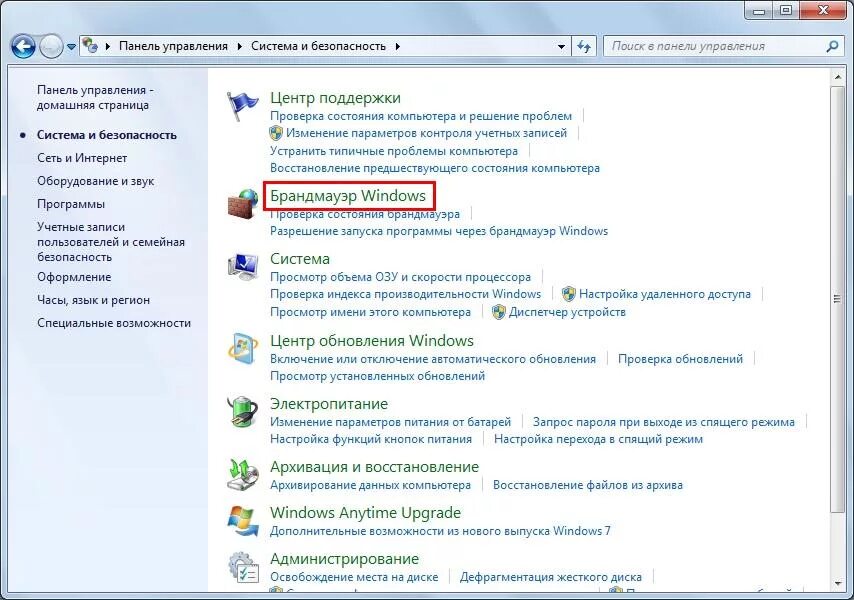Open Часы, язык и регион category
Screen dimensions: 854x600
click(x=93, y=300)
